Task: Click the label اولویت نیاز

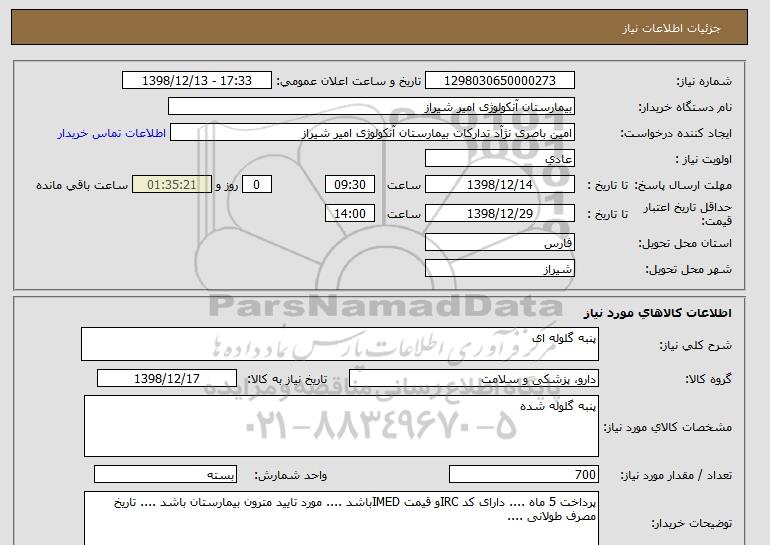Action: (x=703, y=159)
